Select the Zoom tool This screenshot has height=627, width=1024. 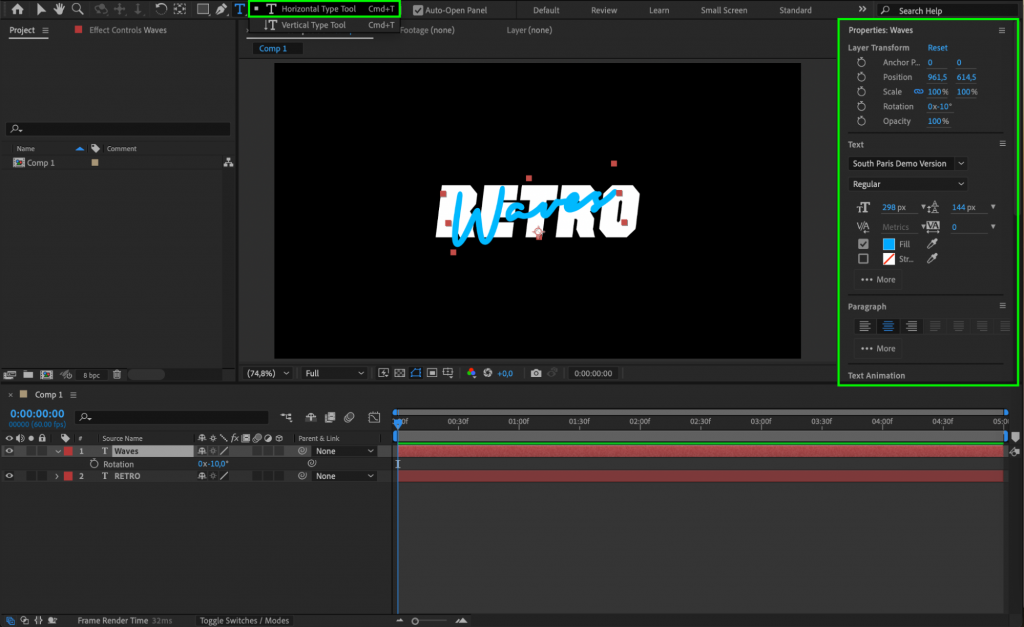78,8
